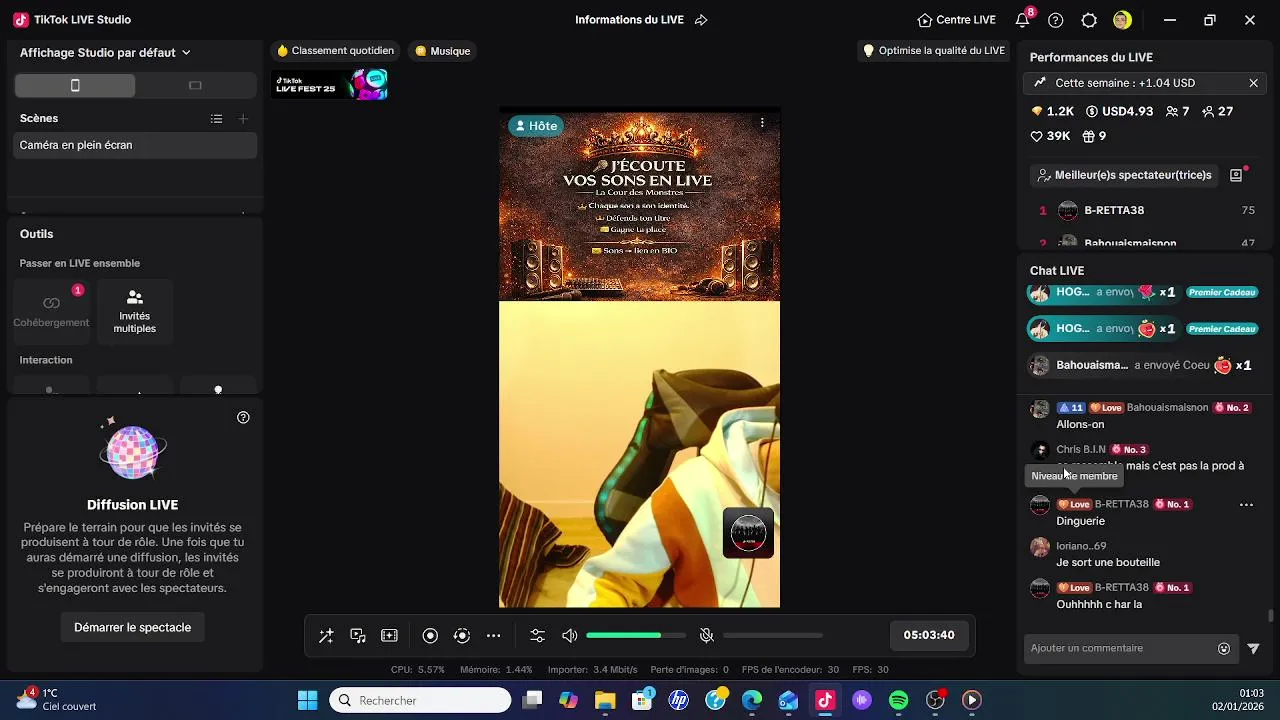1280x720 pixels.
Task: Open the Hôte badge on preview
Action: tap(535, 126)
